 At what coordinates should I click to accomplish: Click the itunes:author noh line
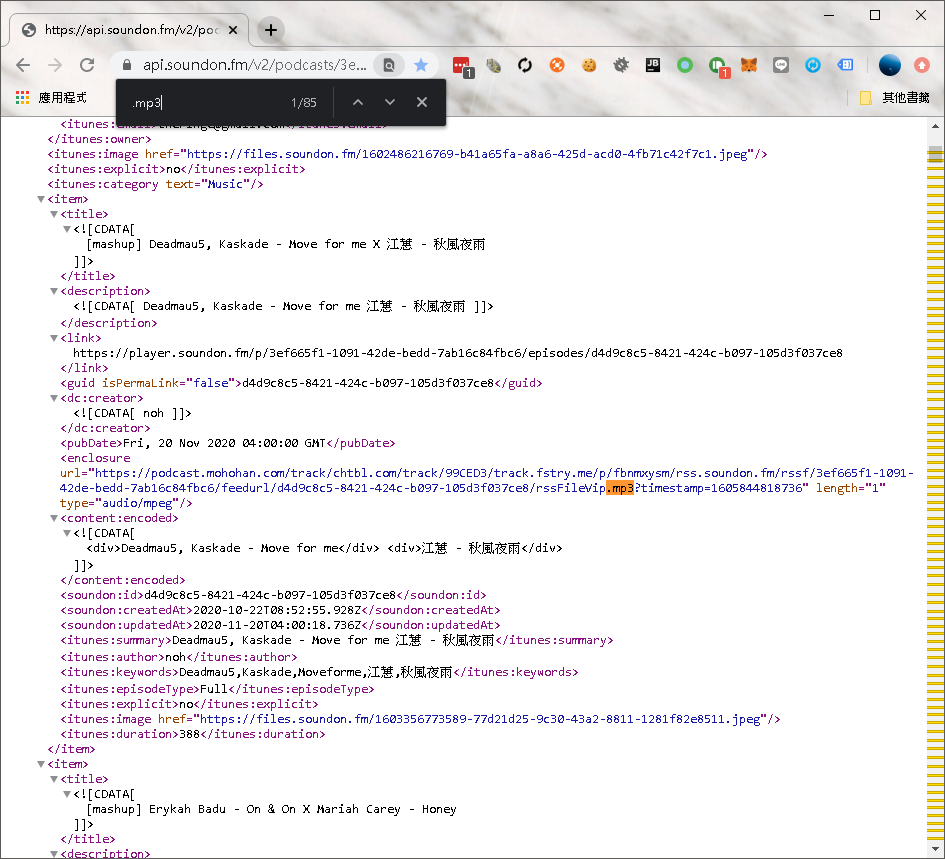[179, 657]
